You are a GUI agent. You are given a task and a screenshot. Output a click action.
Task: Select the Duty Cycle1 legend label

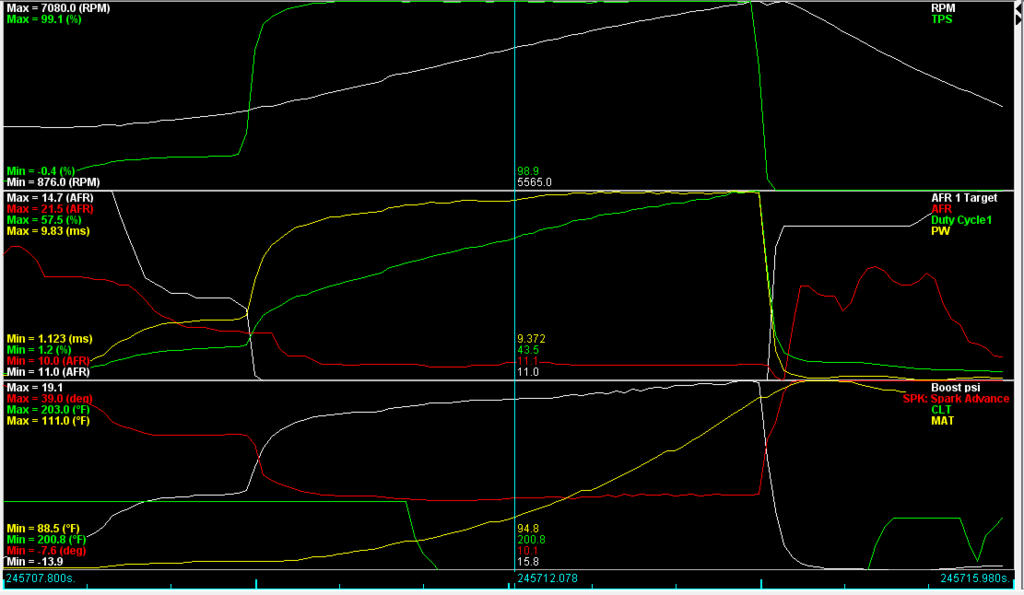pos(962,219)
